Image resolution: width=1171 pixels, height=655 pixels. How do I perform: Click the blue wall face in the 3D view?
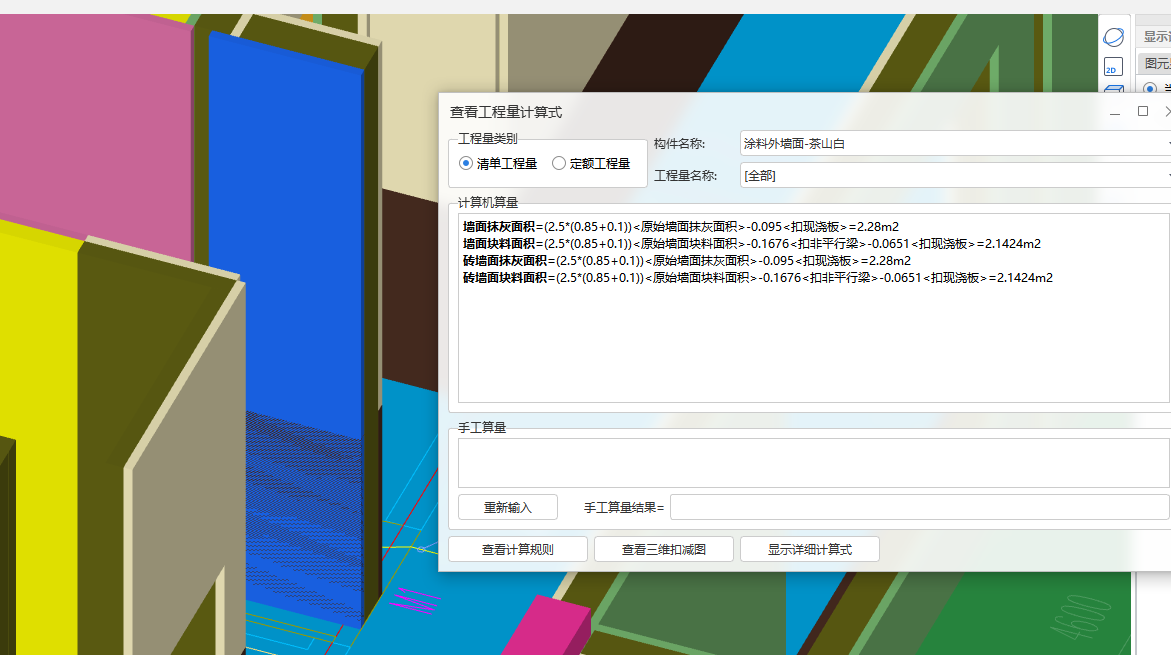pyautogui.click(x=291, y=239)
